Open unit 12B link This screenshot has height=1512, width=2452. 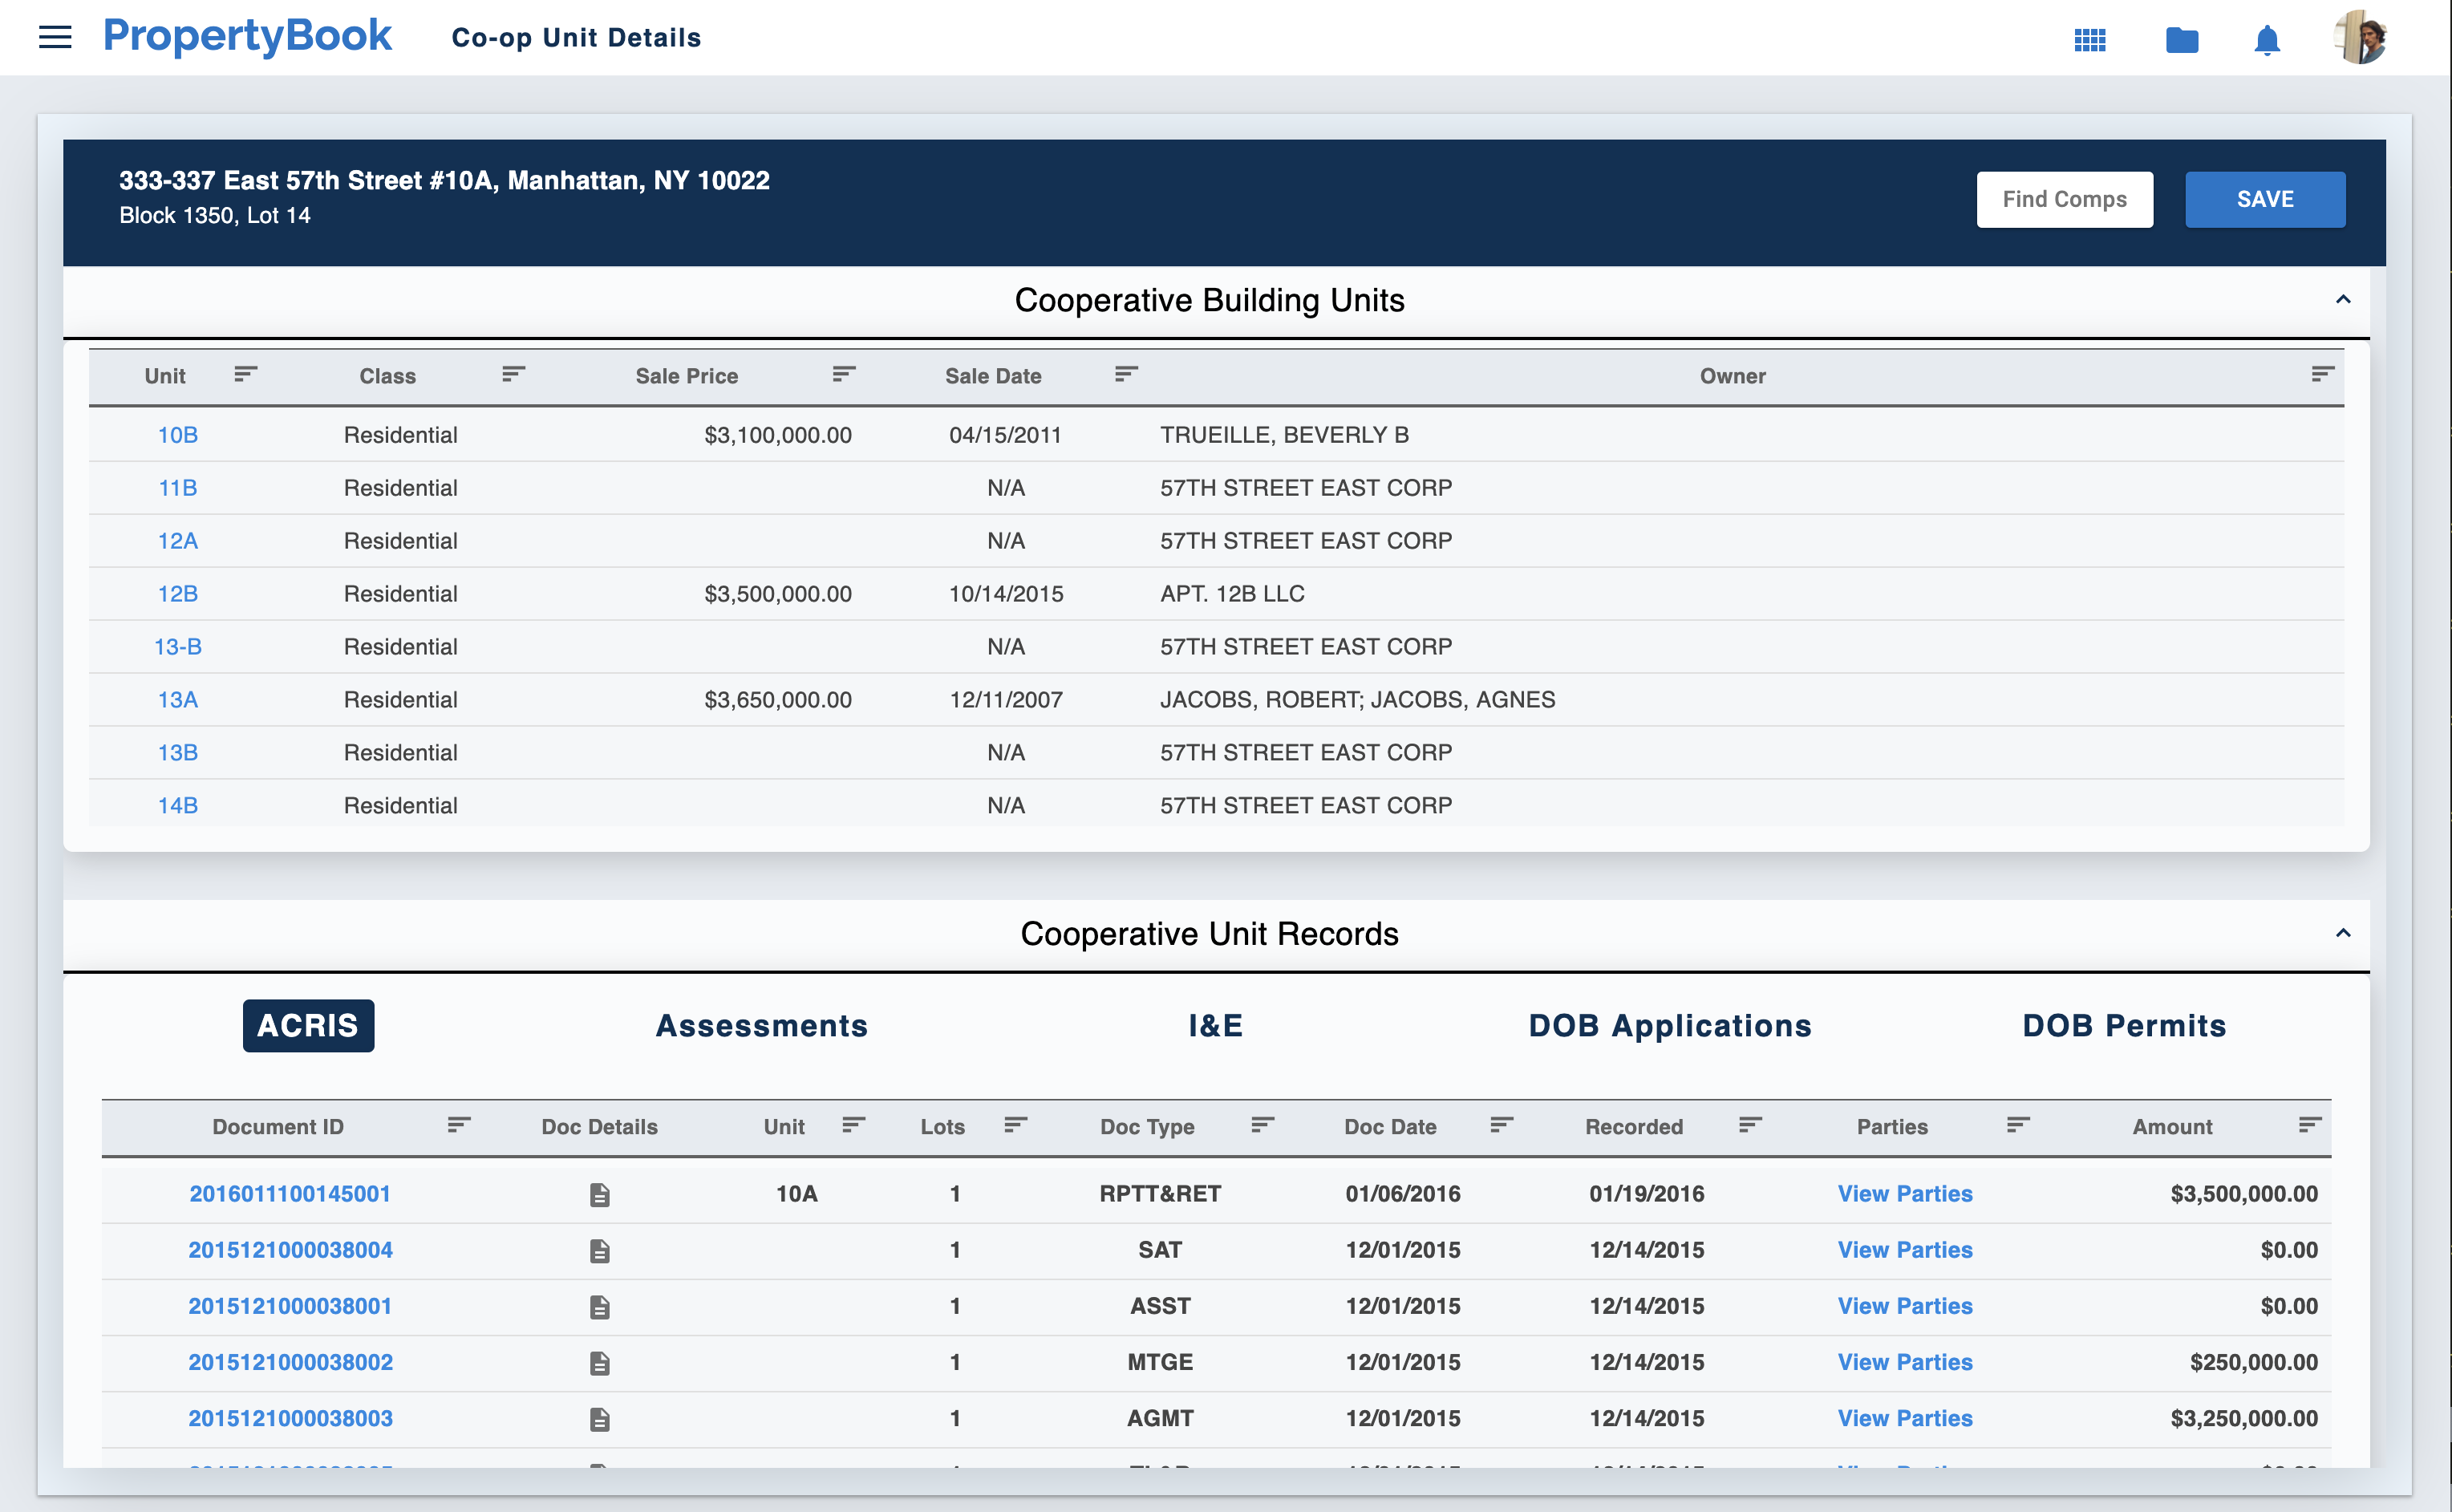(x=178, y=594)
